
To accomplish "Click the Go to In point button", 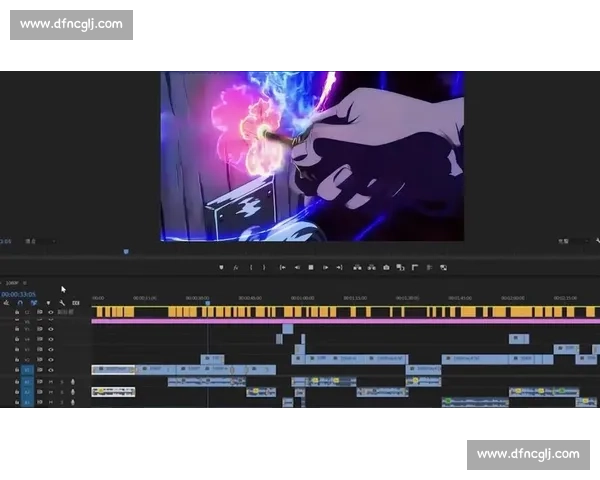I will click(x=283, y=268).
